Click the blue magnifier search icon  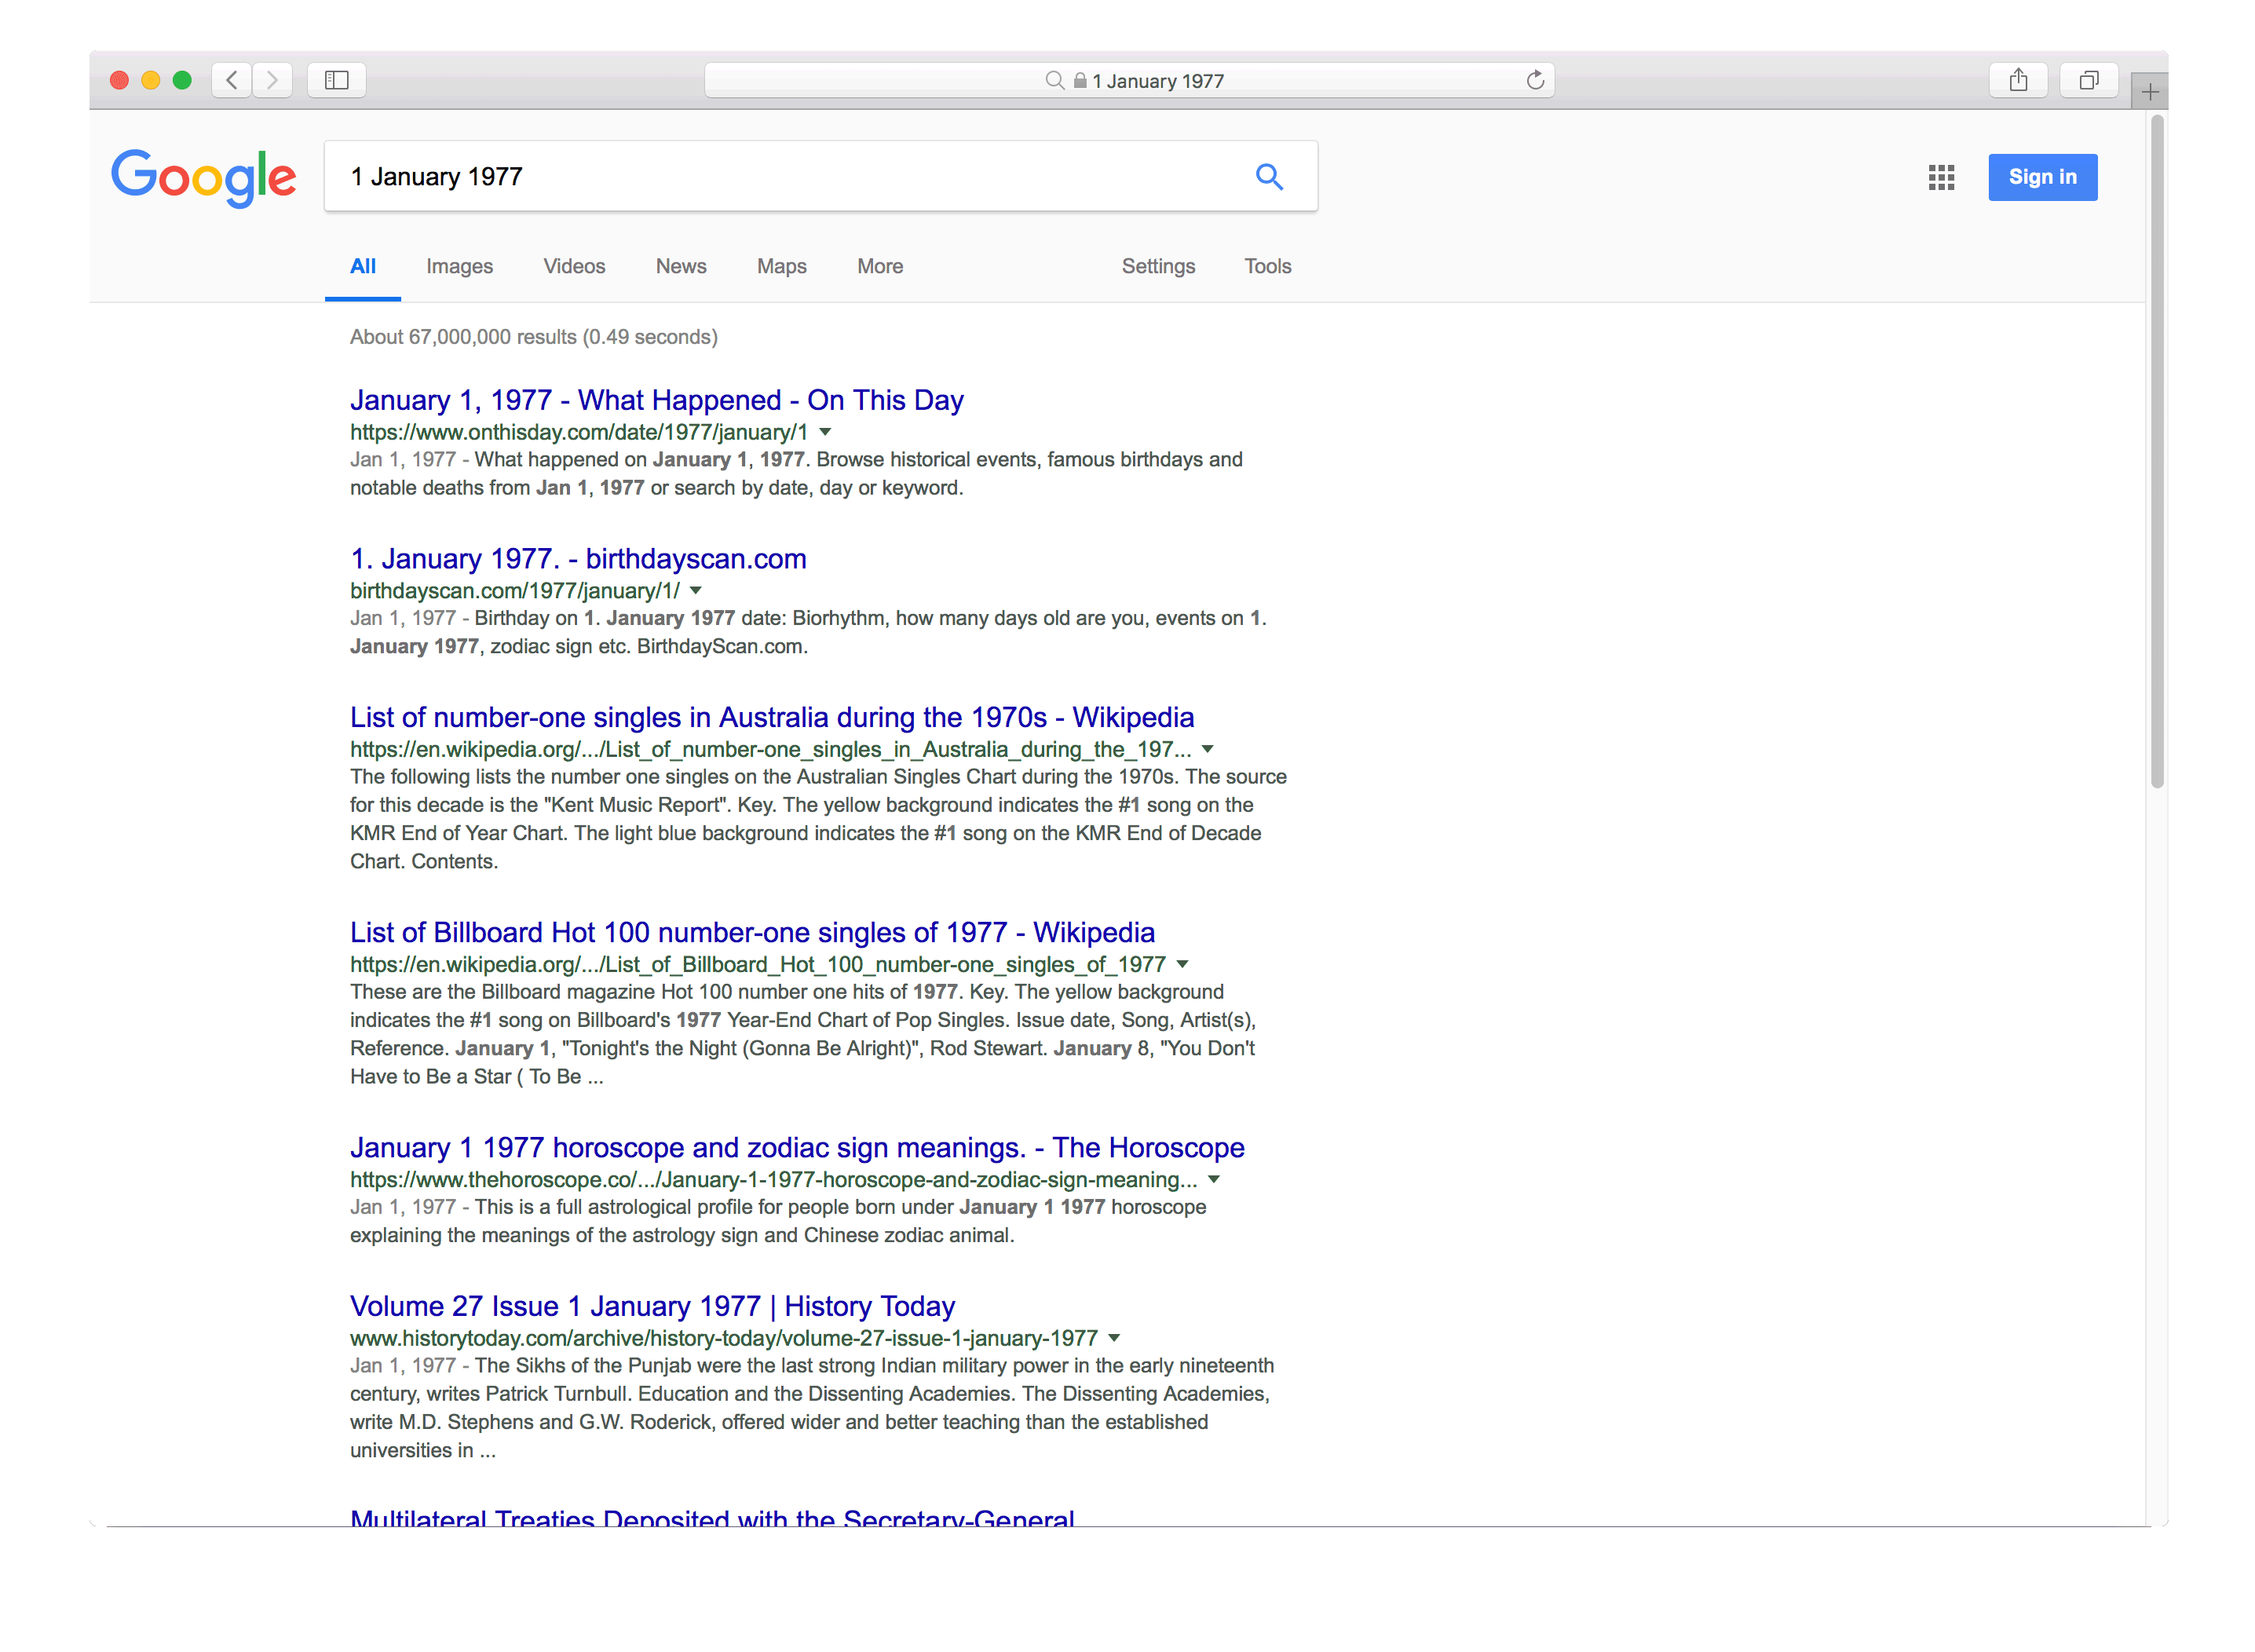(1269, 177)
